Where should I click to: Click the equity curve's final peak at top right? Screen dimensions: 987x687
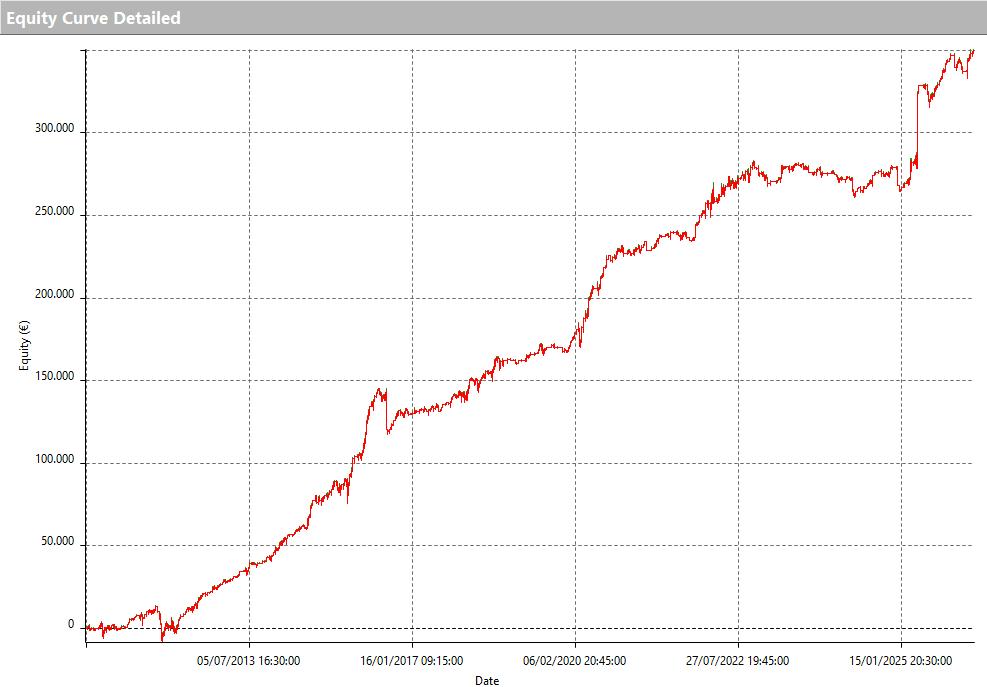click(971, 51)
